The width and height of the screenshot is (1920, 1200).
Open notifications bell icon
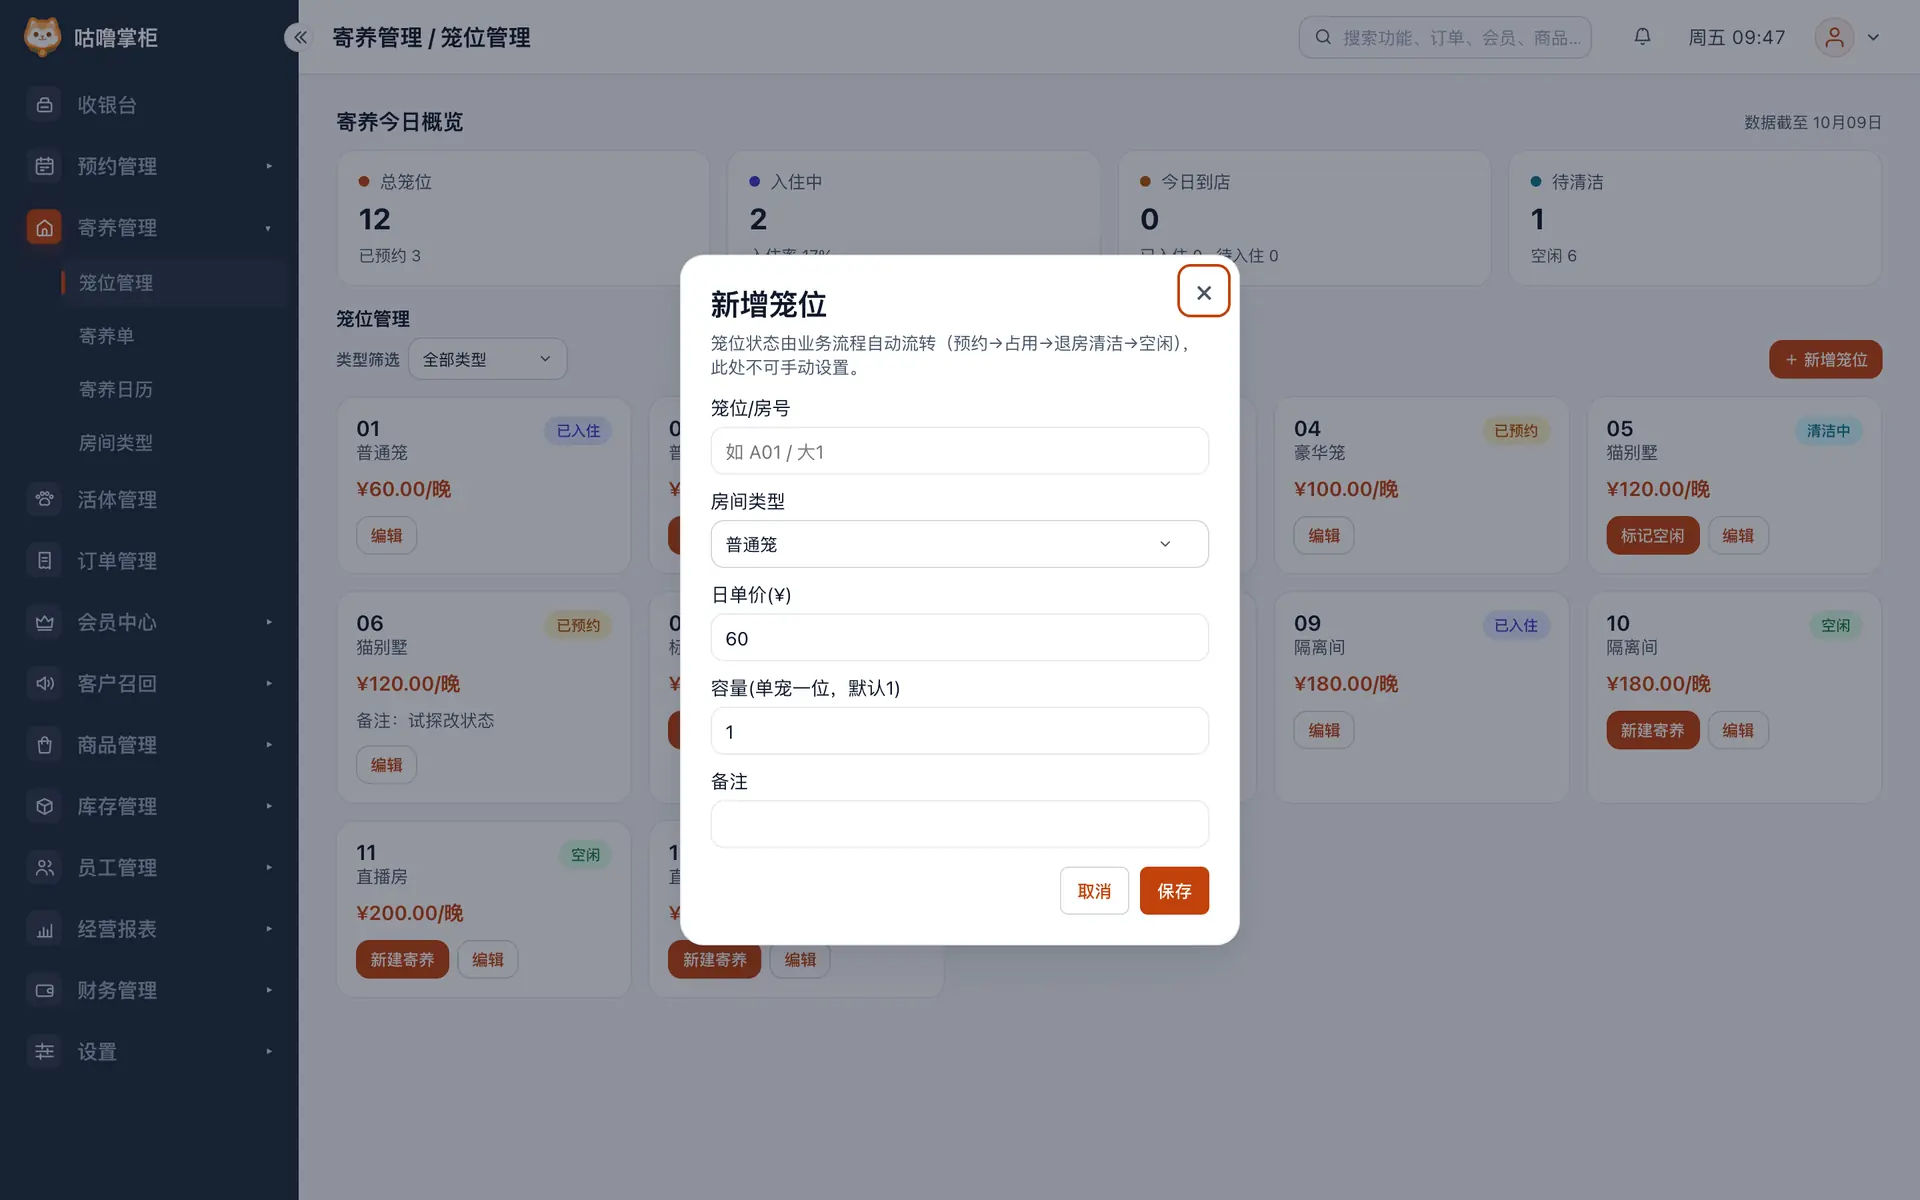pyautogui.click(x=1642, y=37)
